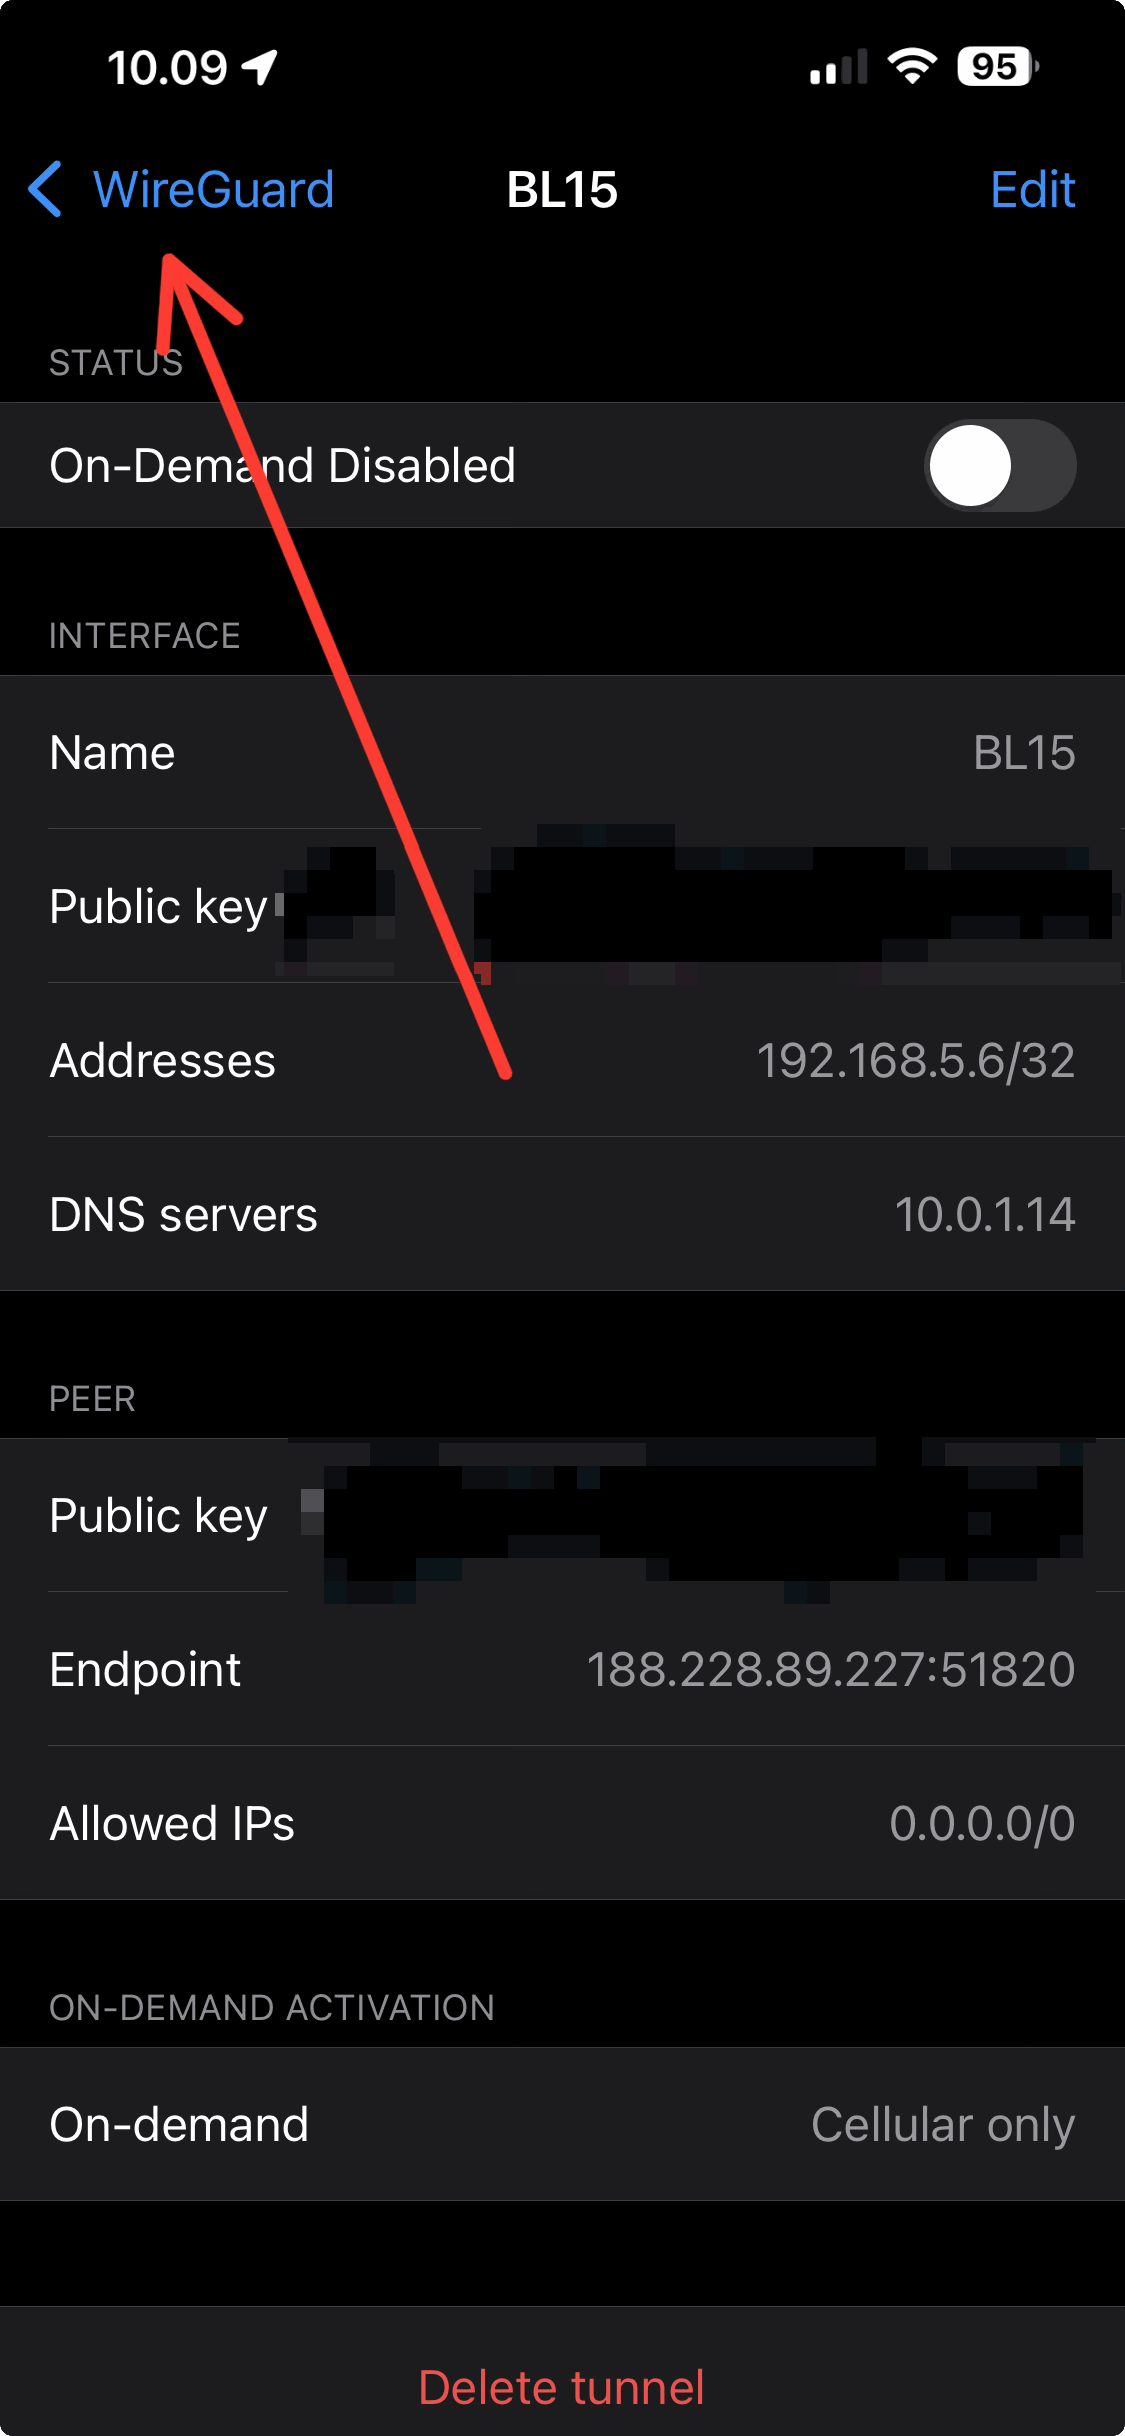Tap the back chevron arrow icon
Screen dimensions: 1125x2436
pos(46,189)
